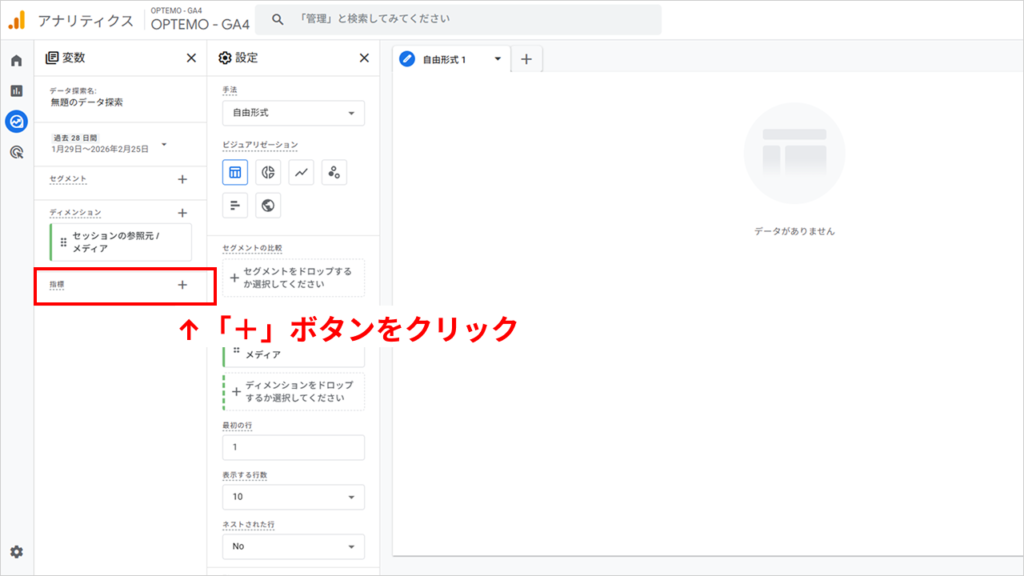
Task: Select the line chart visualization
Action: point(300,172)
